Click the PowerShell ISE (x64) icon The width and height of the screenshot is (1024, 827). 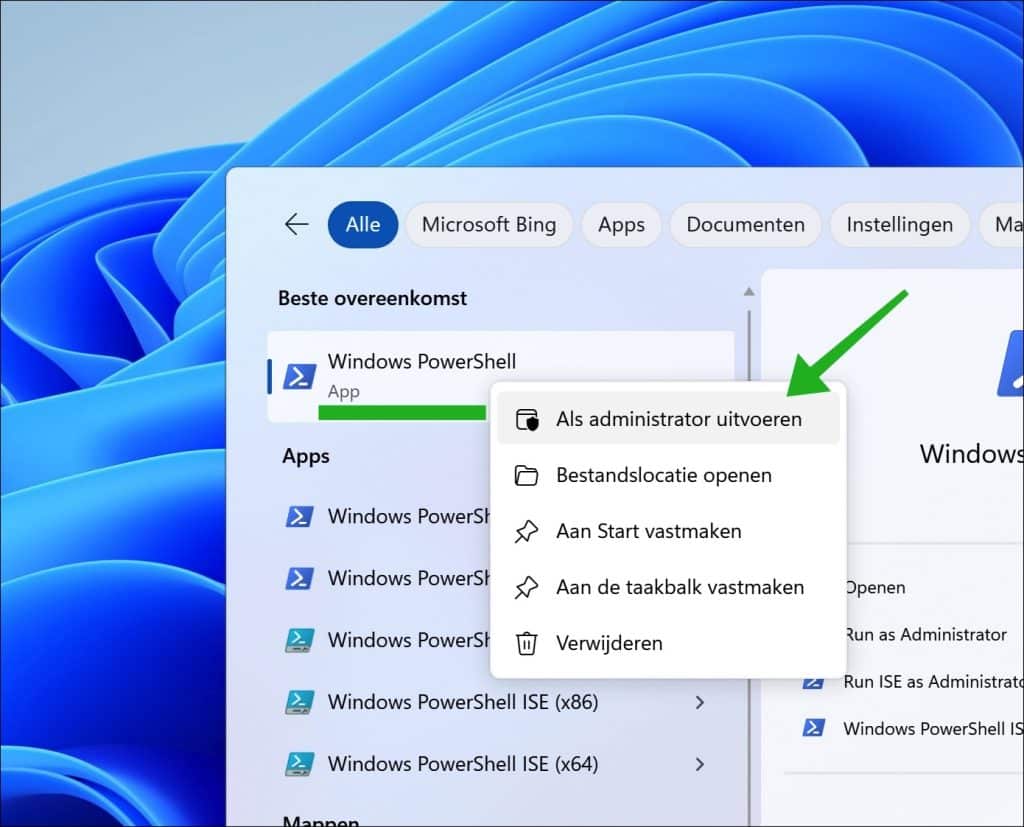click(299, 764)
